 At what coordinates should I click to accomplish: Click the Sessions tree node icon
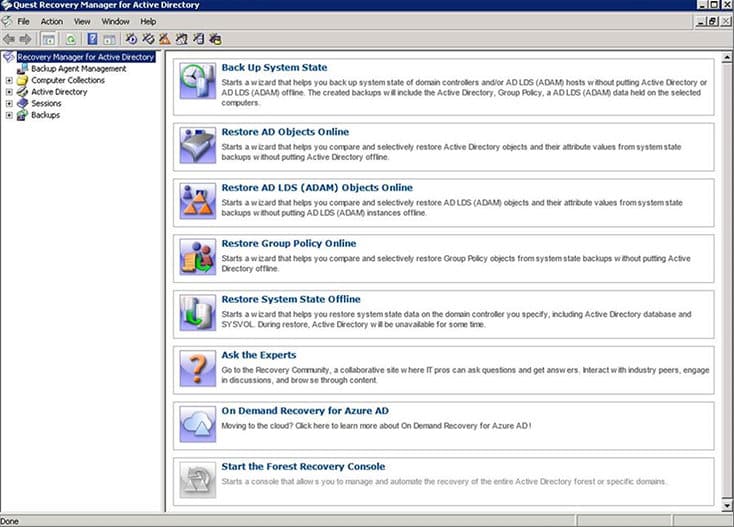(x=22, y=103)
